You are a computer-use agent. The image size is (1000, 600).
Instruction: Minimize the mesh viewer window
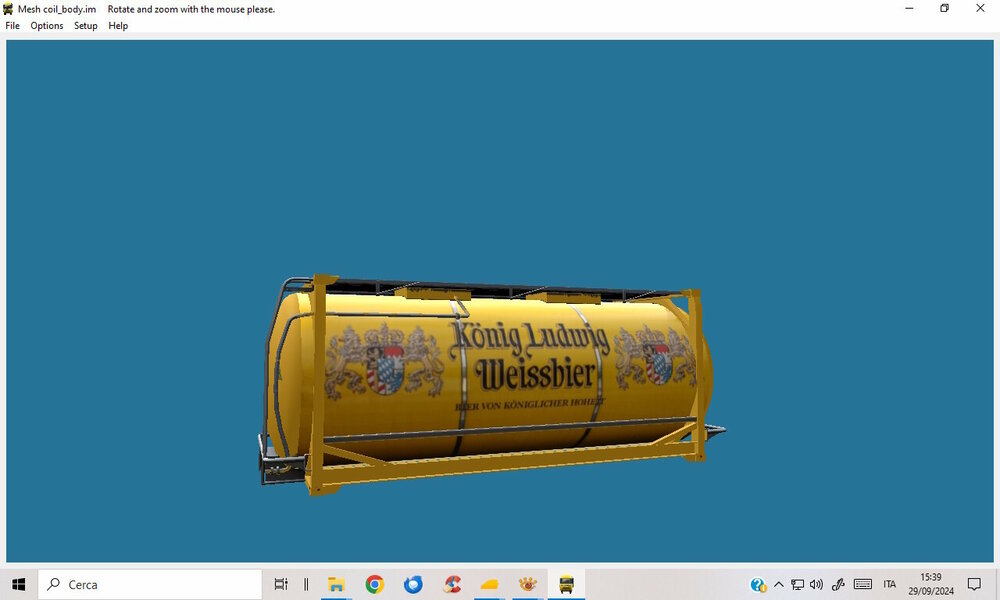click(909, 8)
